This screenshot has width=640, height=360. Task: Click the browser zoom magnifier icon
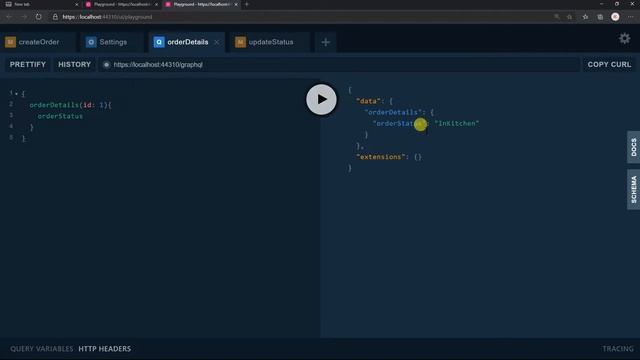coord(557,17)
